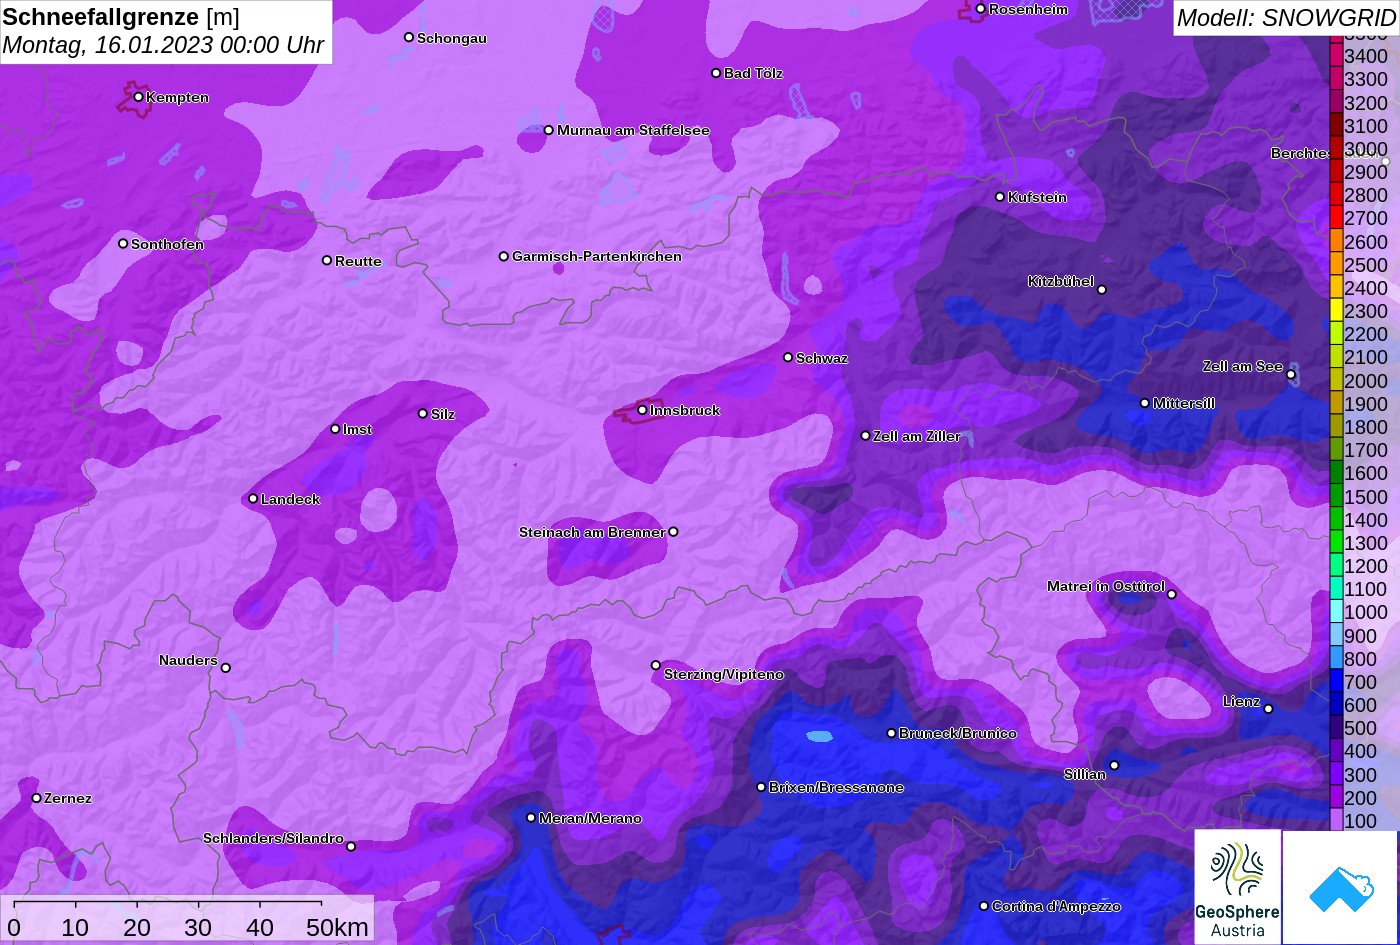
Task: Click the '30' scale bar label
Action: coord(198,927)
